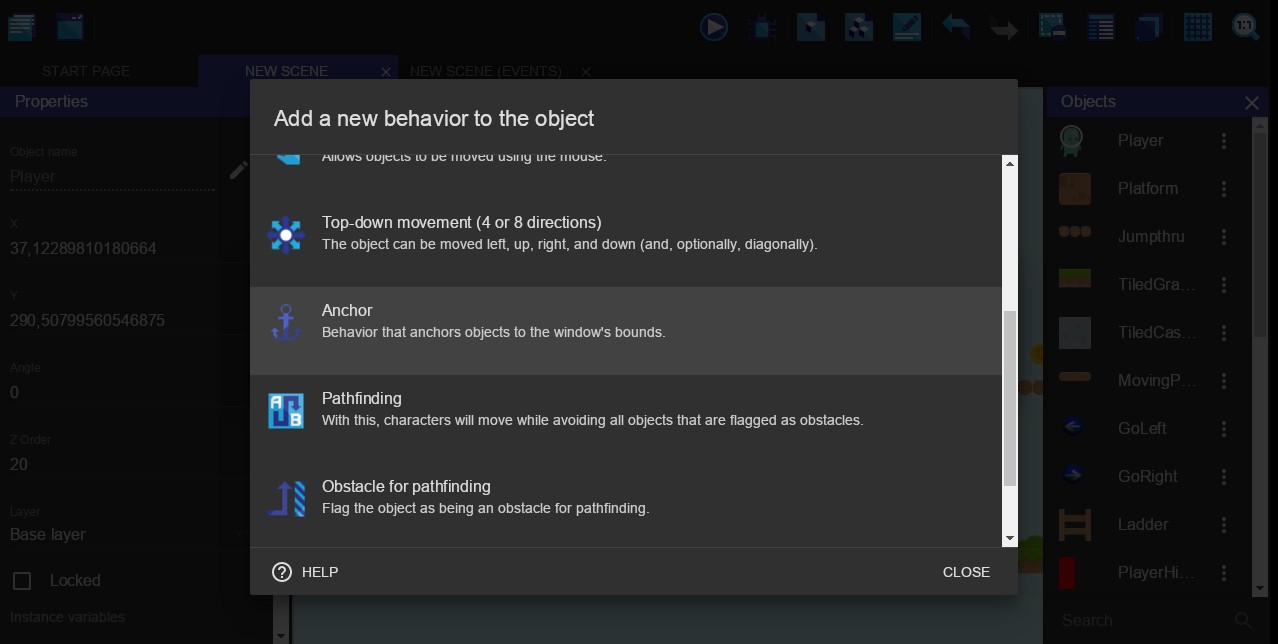Switch to the NEW SCENE (EVENTS) tab
This screenshot has height=644, width=1278.
486,72
